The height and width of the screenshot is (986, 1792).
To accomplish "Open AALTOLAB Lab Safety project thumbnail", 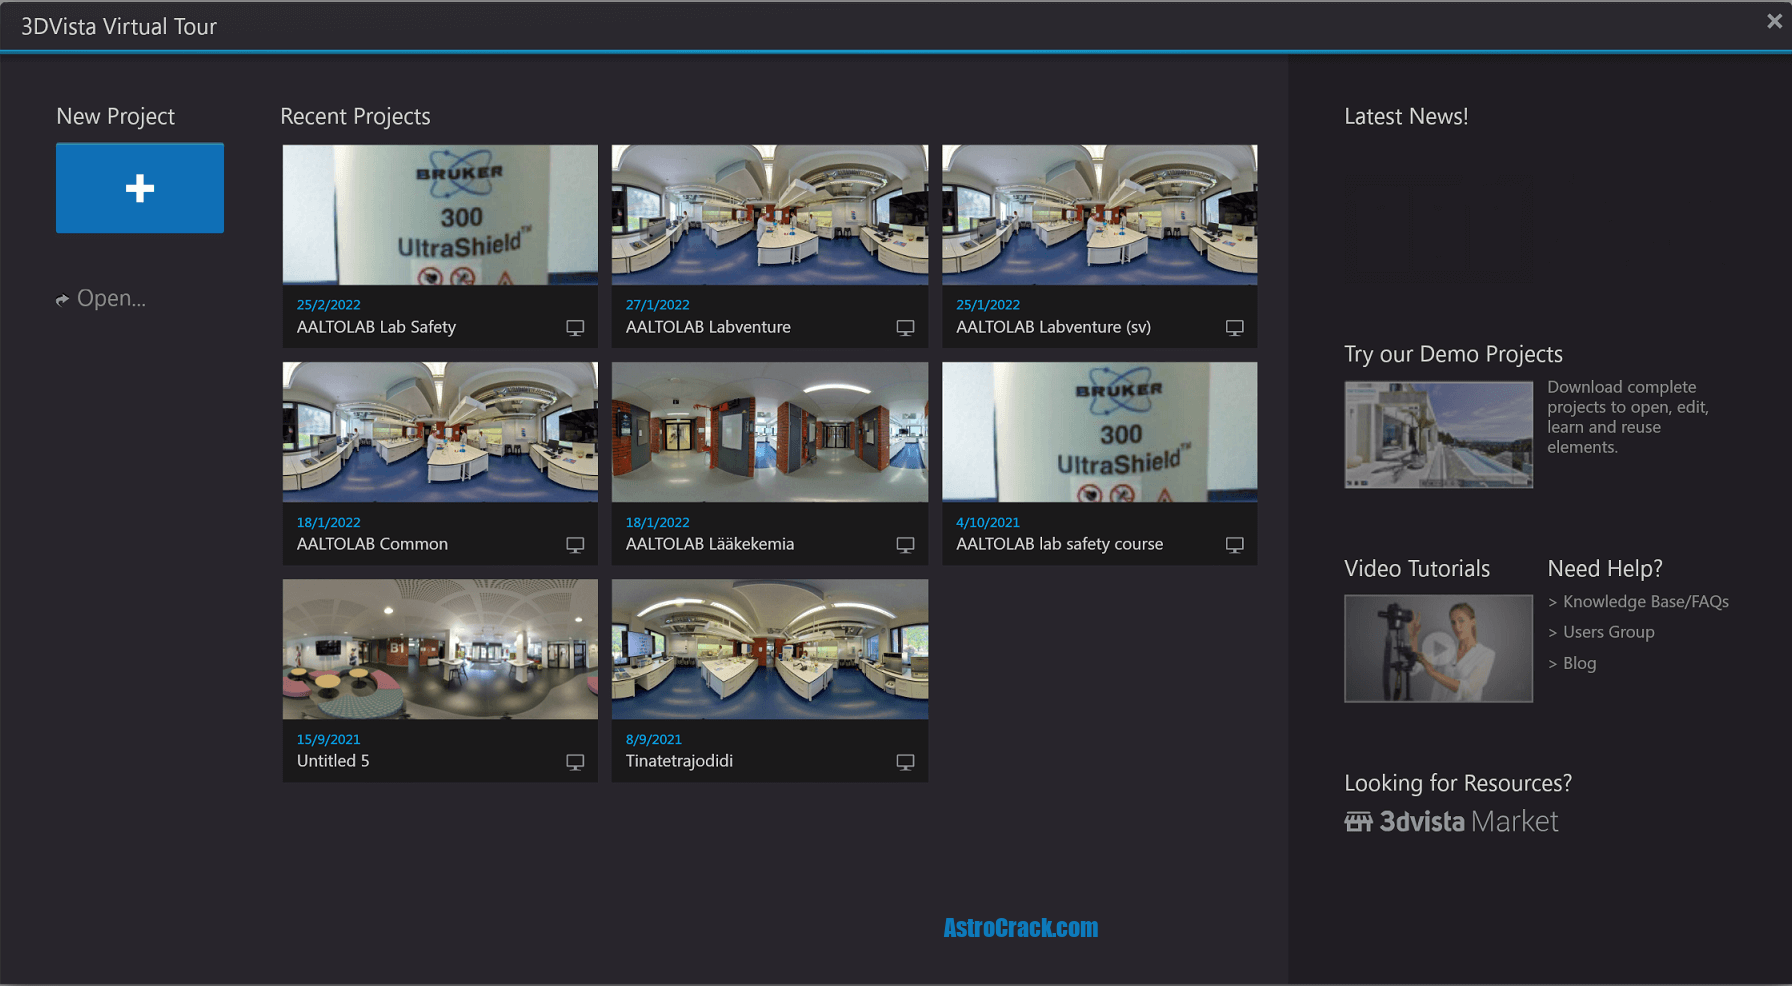I will coord(440,215).
